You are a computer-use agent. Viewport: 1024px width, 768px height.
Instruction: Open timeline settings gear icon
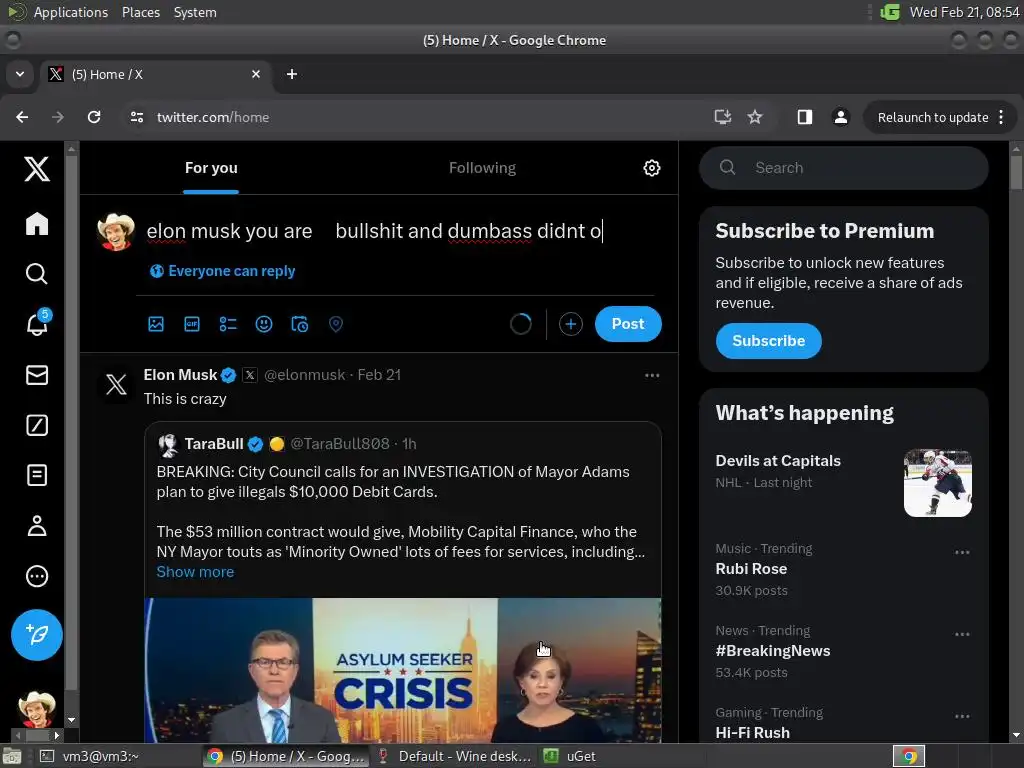(652, 168)
